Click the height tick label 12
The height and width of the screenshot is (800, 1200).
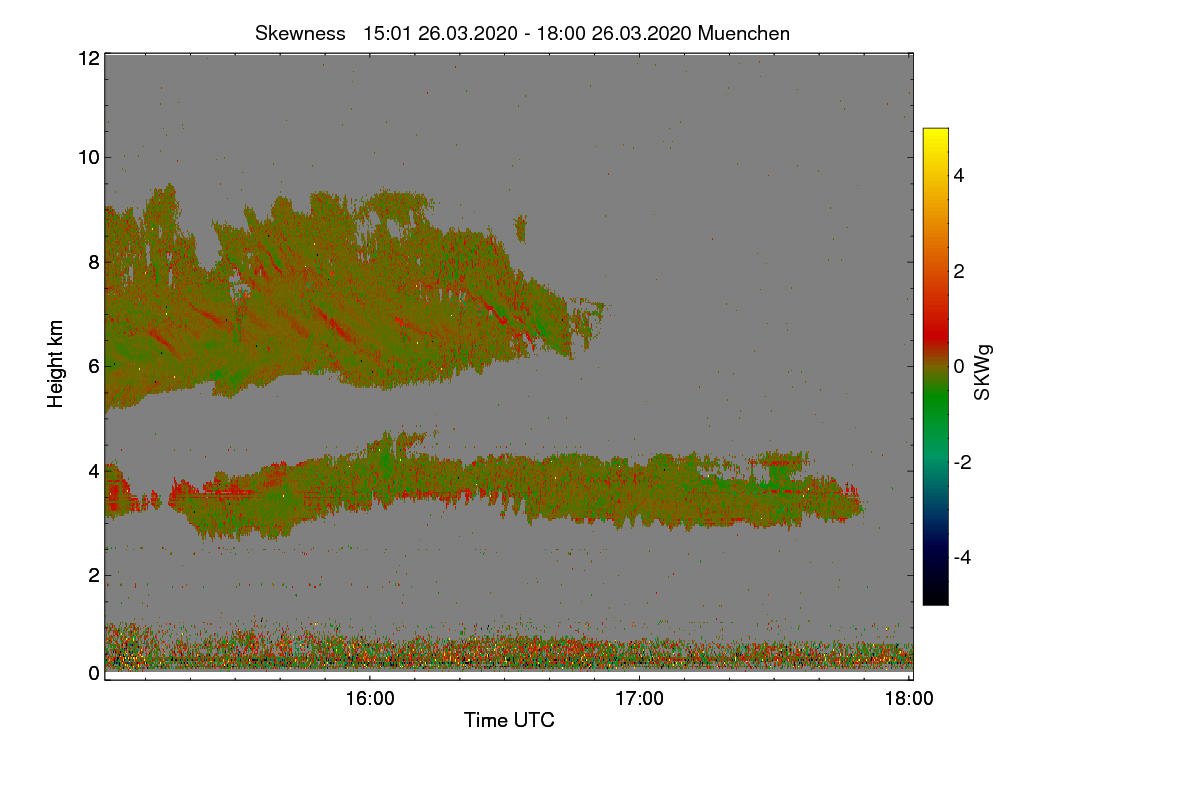88,58
